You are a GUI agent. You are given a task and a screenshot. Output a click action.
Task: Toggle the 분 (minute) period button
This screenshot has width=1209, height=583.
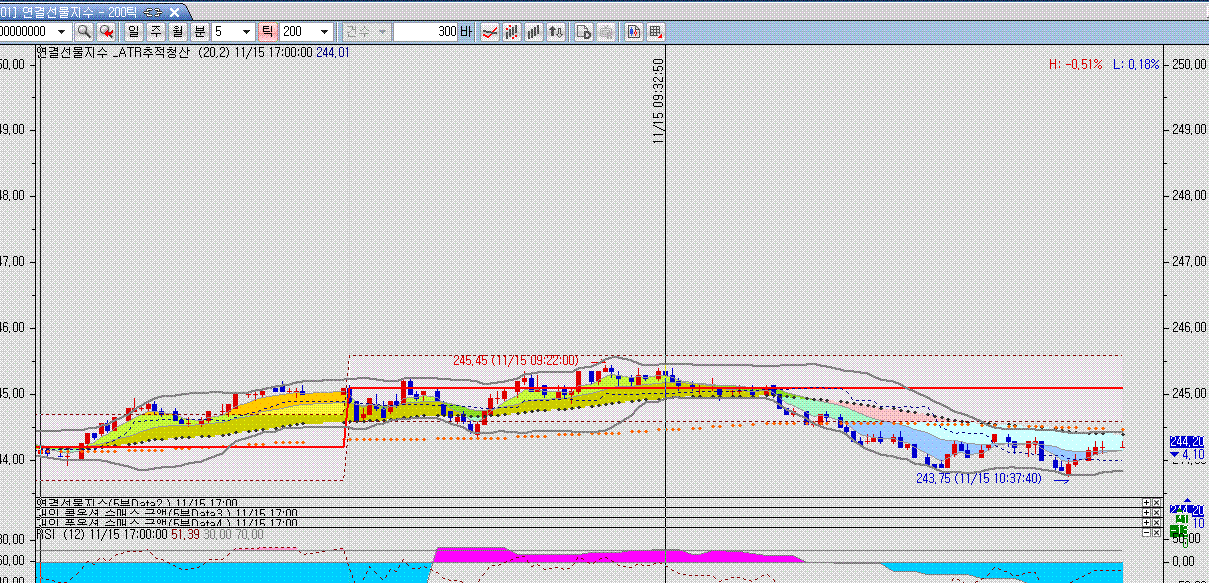200,32
